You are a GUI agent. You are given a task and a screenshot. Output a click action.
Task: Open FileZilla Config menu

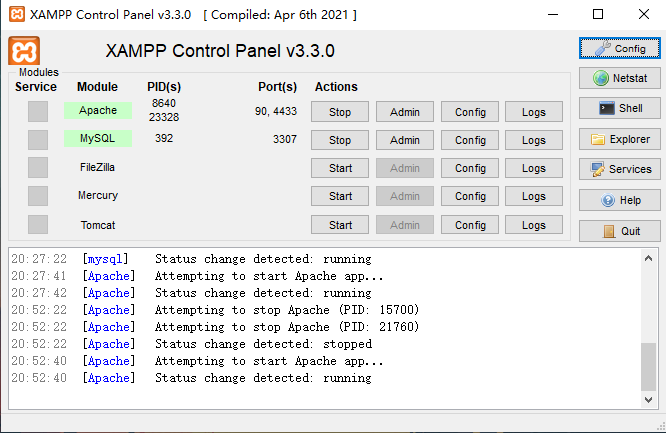(470, 168)
